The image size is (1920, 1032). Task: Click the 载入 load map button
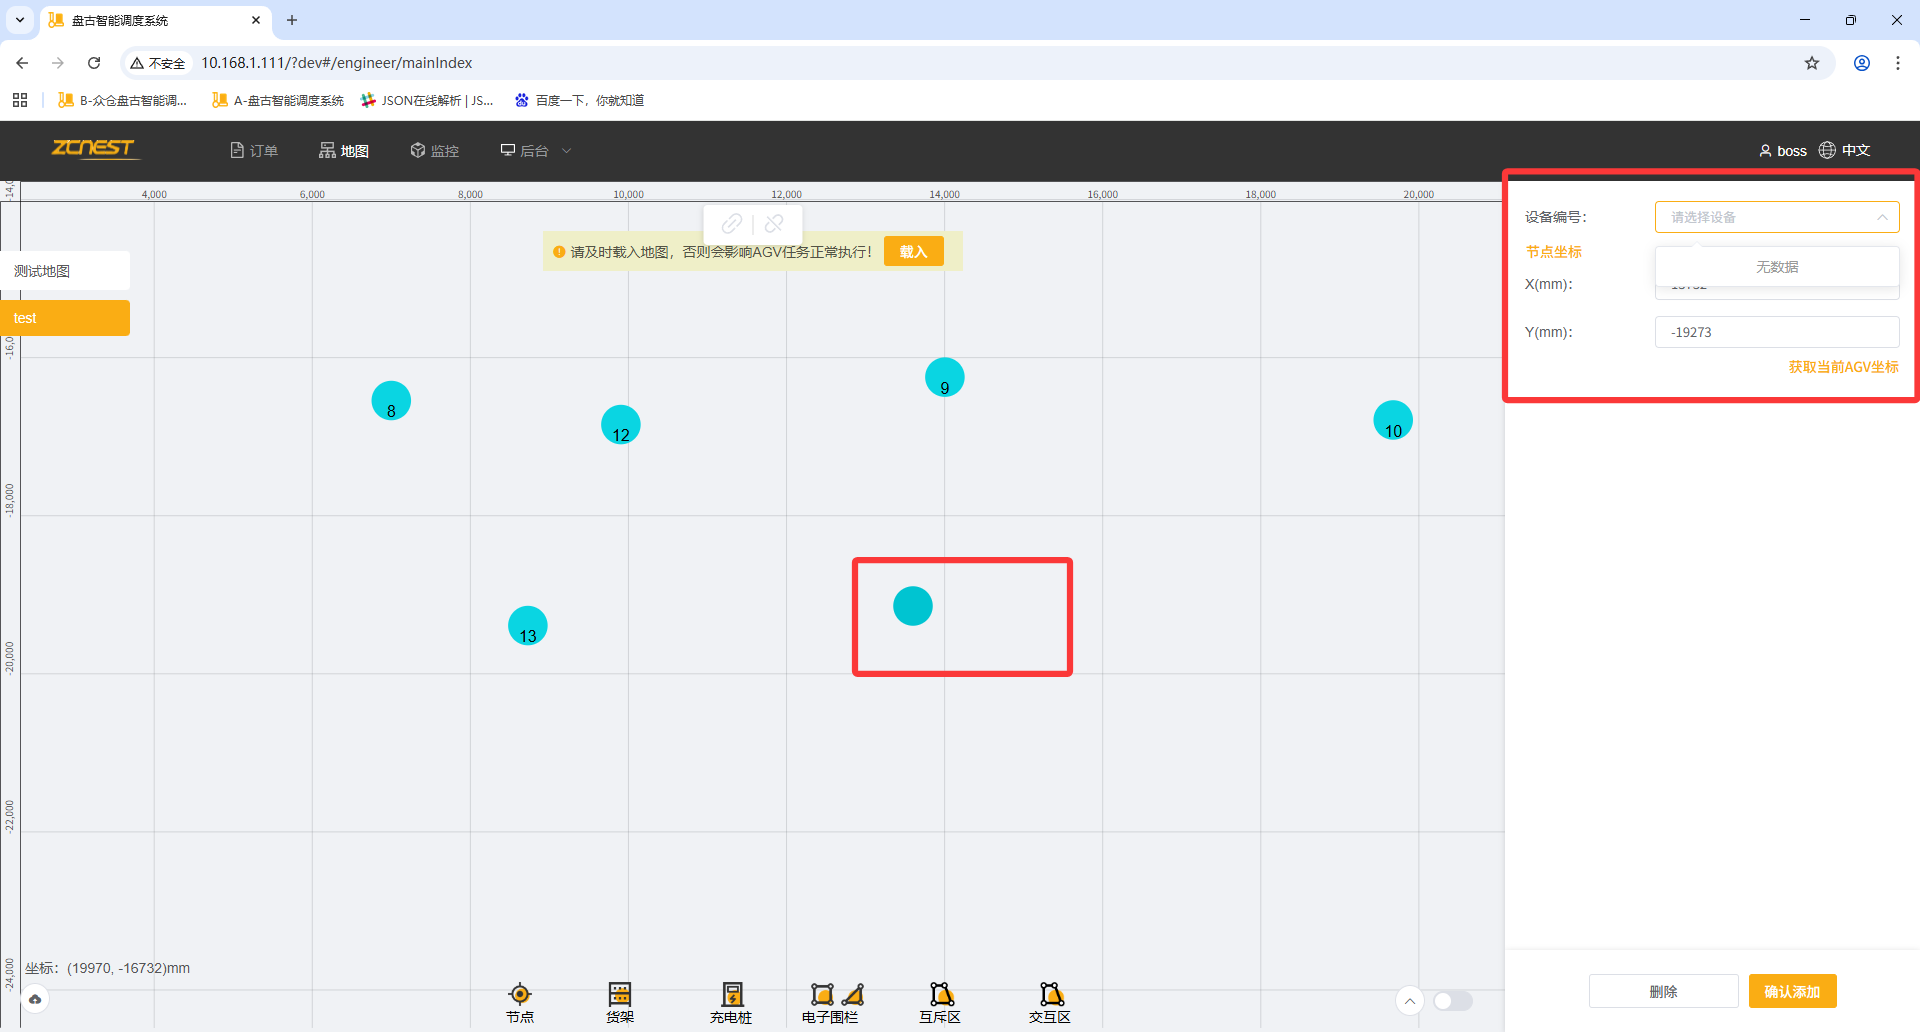[913, 252]
